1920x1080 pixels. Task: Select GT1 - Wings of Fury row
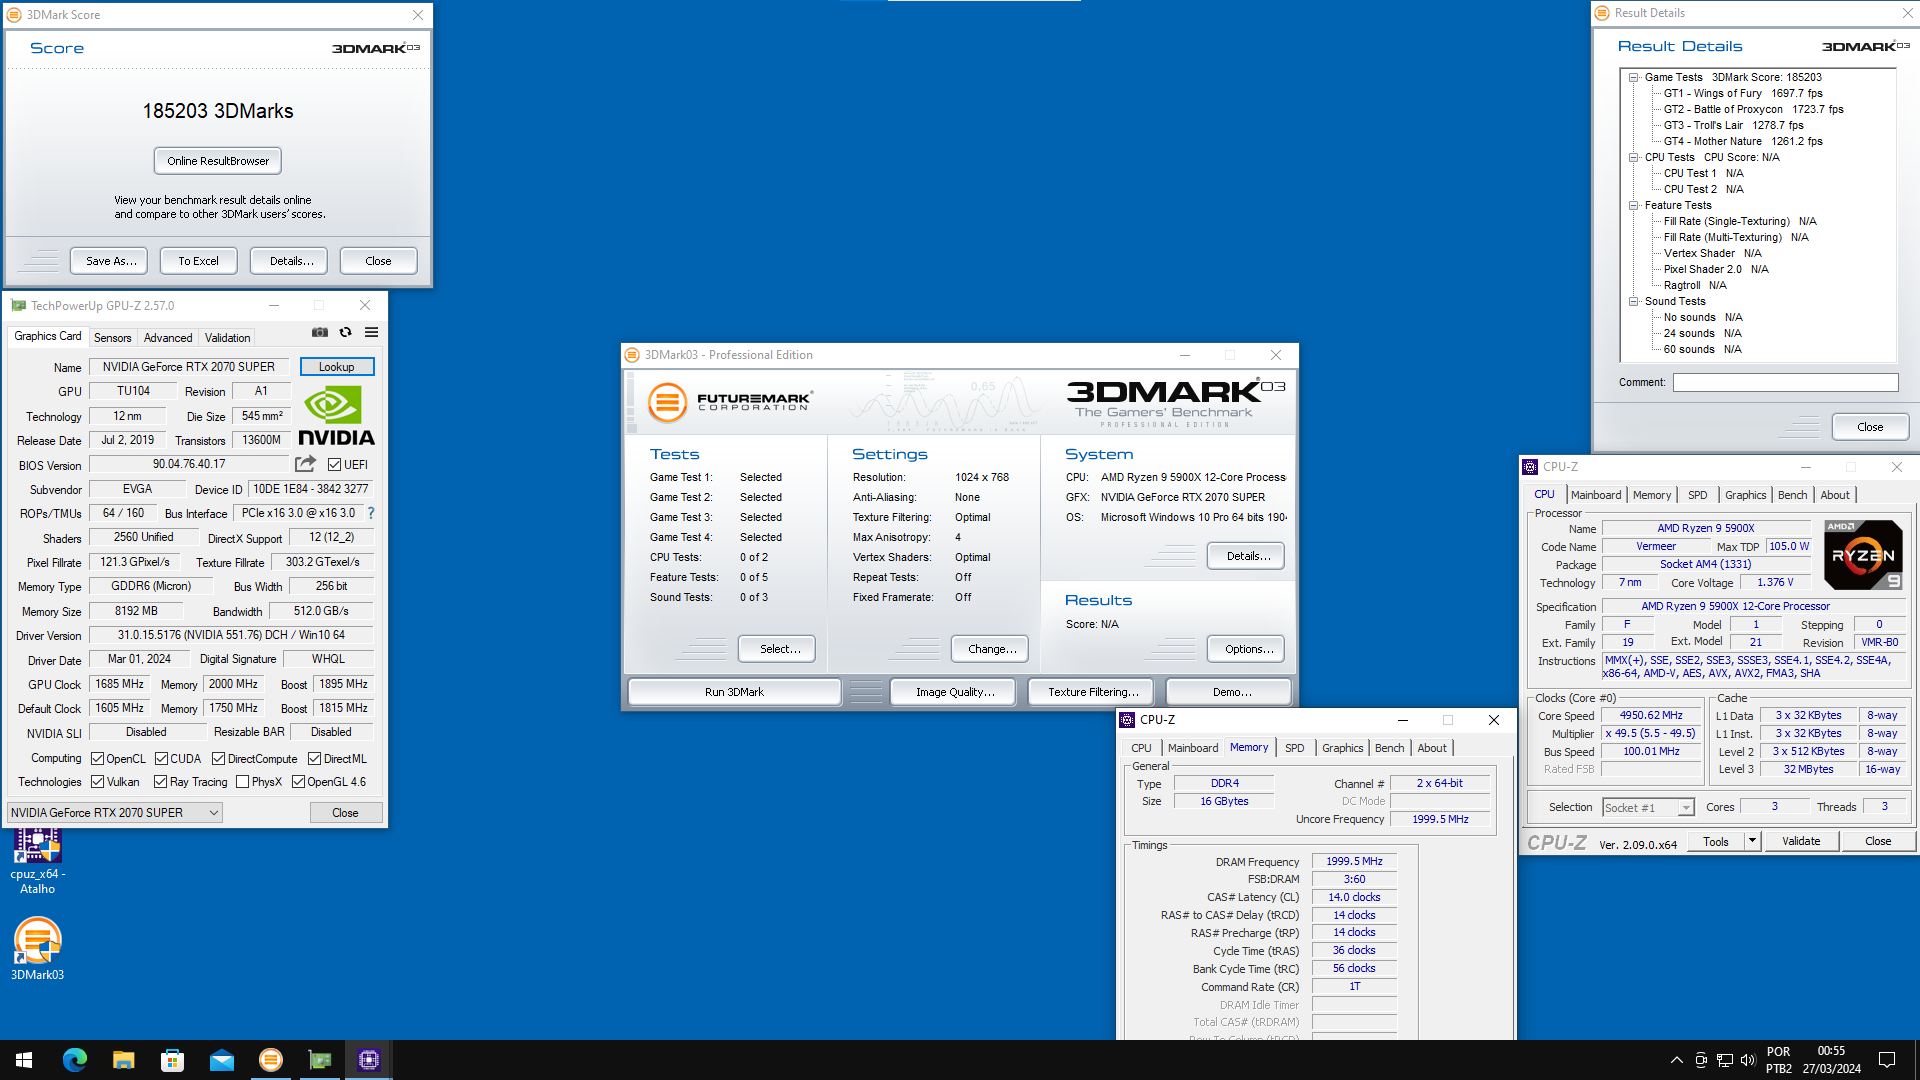[x=1743, y=93]
